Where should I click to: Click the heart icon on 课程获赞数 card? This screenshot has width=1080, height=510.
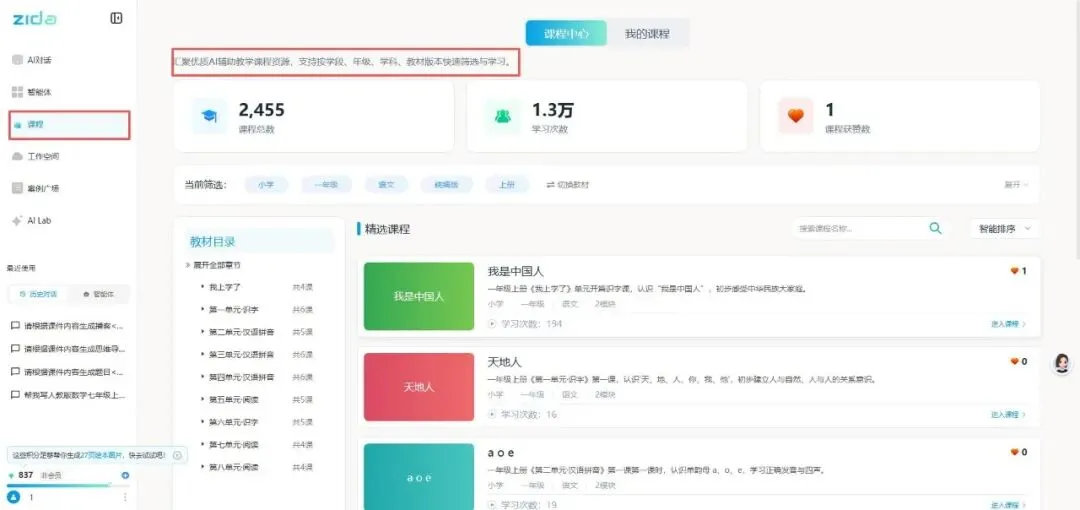click(796, 116)
